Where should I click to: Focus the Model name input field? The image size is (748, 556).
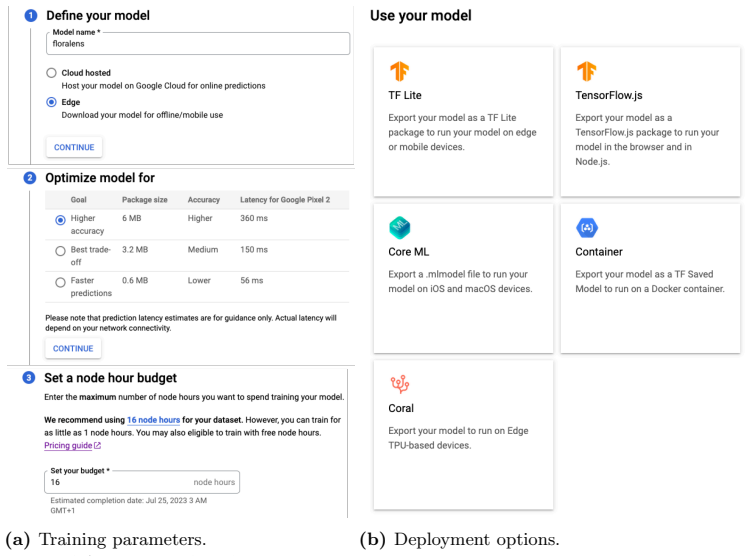[198, 43]
